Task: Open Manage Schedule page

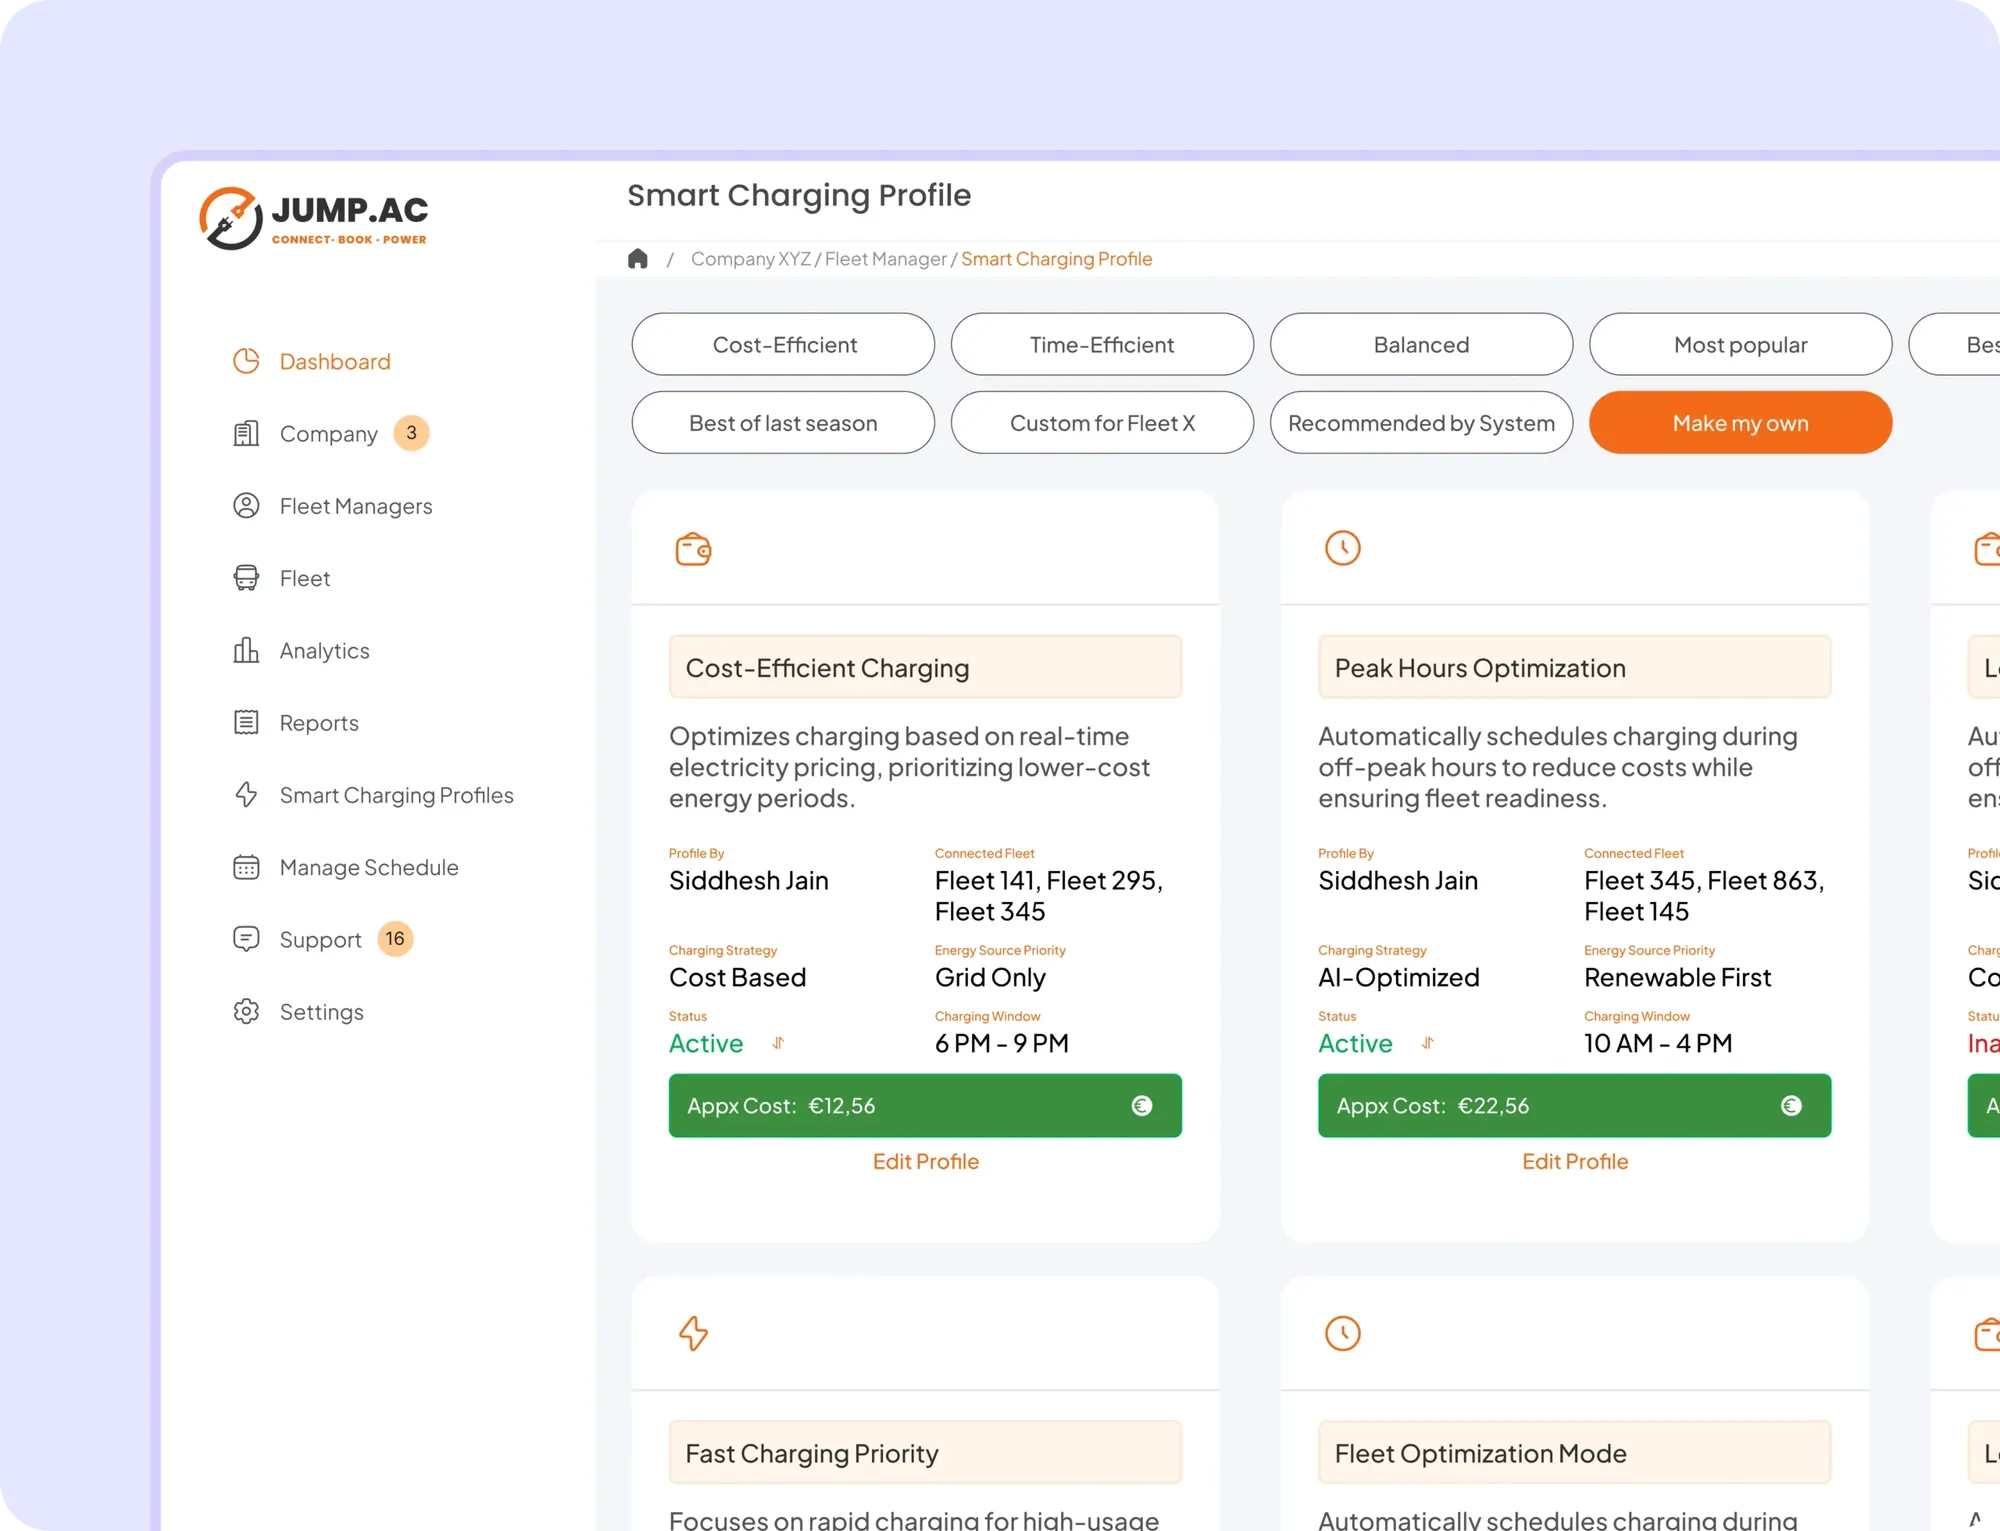Action: (x=369, y=867)
